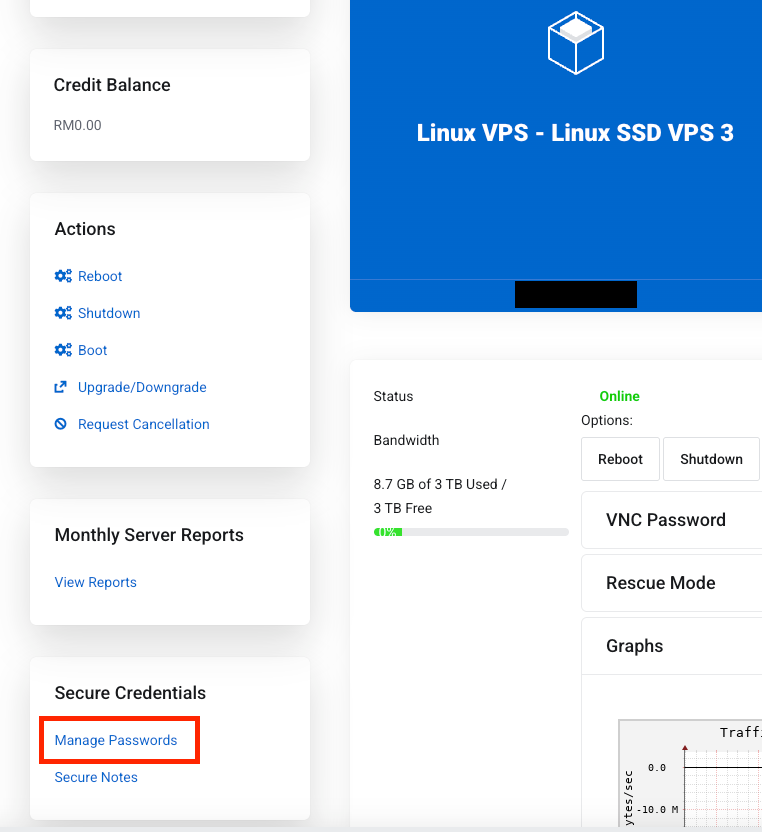The height and width of the screenshot is (834, 762).
Task: Click the traffic graph thumbnail
Action: [690, 774]
